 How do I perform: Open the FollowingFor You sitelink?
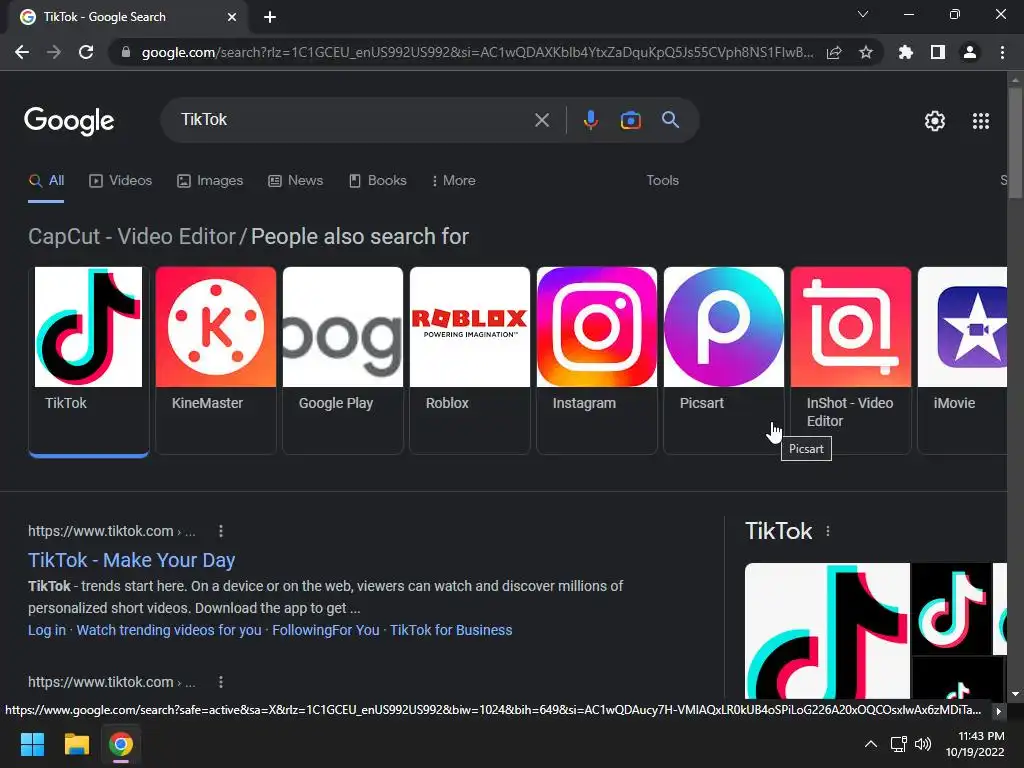325,630
